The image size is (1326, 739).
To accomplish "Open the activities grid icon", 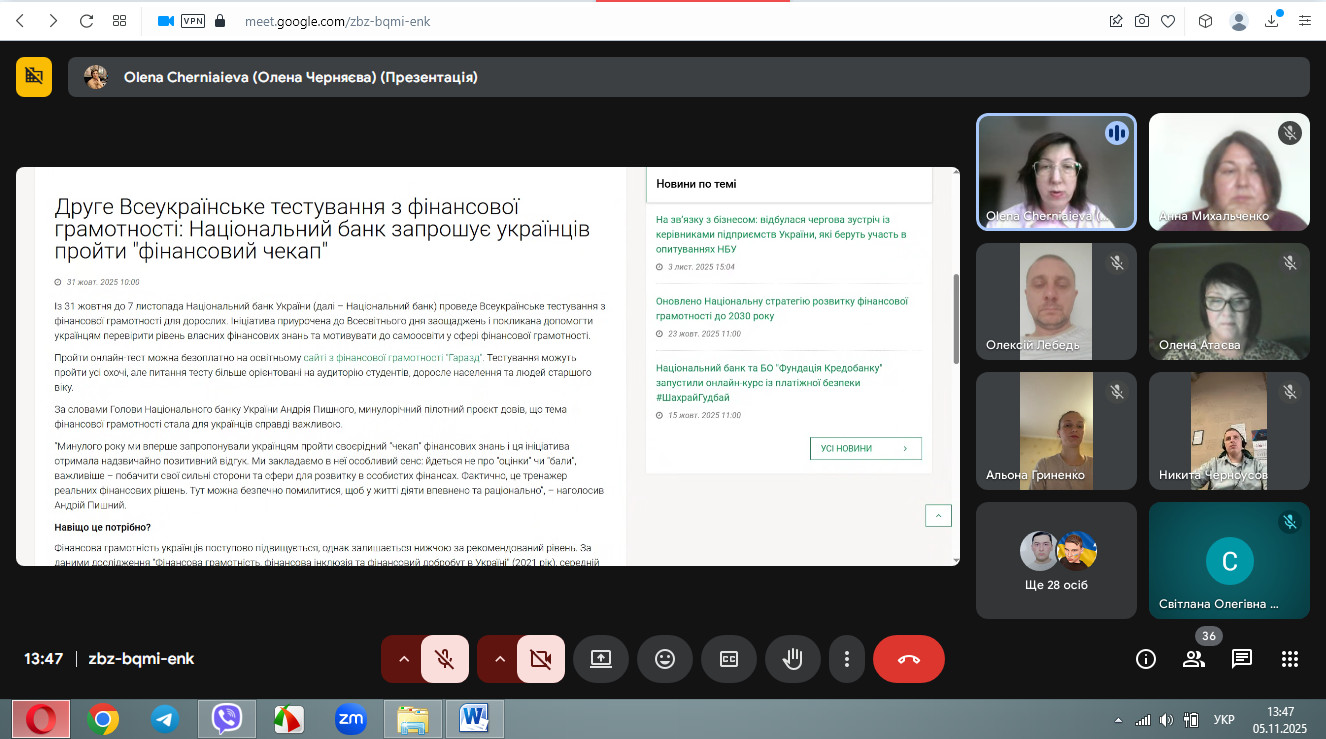I will click(1290, 659).
